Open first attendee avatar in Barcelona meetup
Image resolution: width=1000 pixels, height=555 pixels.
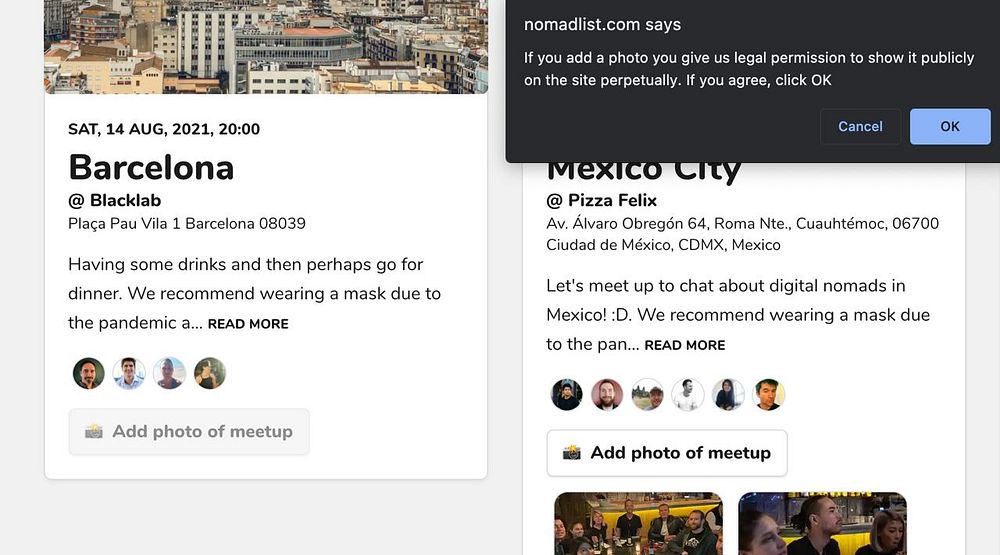89,373
